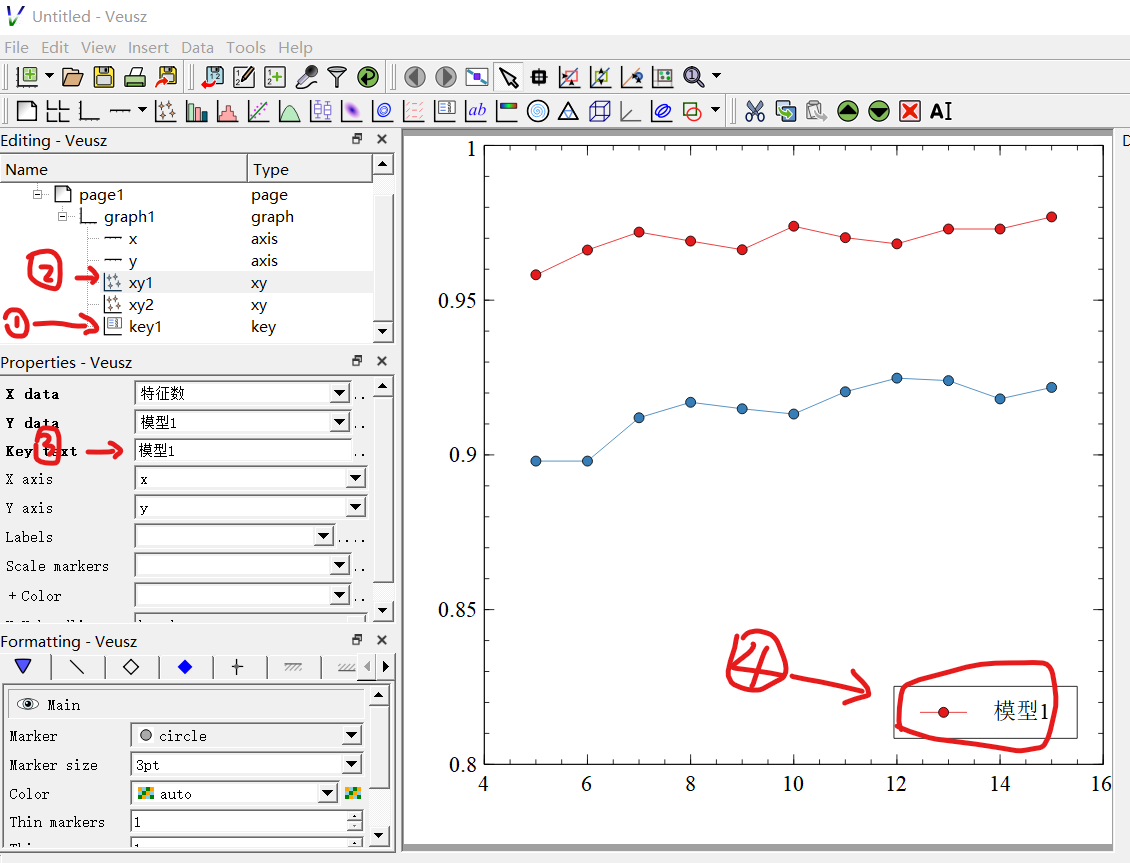Add a histogram fit widget
1130x863 pixels.
(228, 111)
